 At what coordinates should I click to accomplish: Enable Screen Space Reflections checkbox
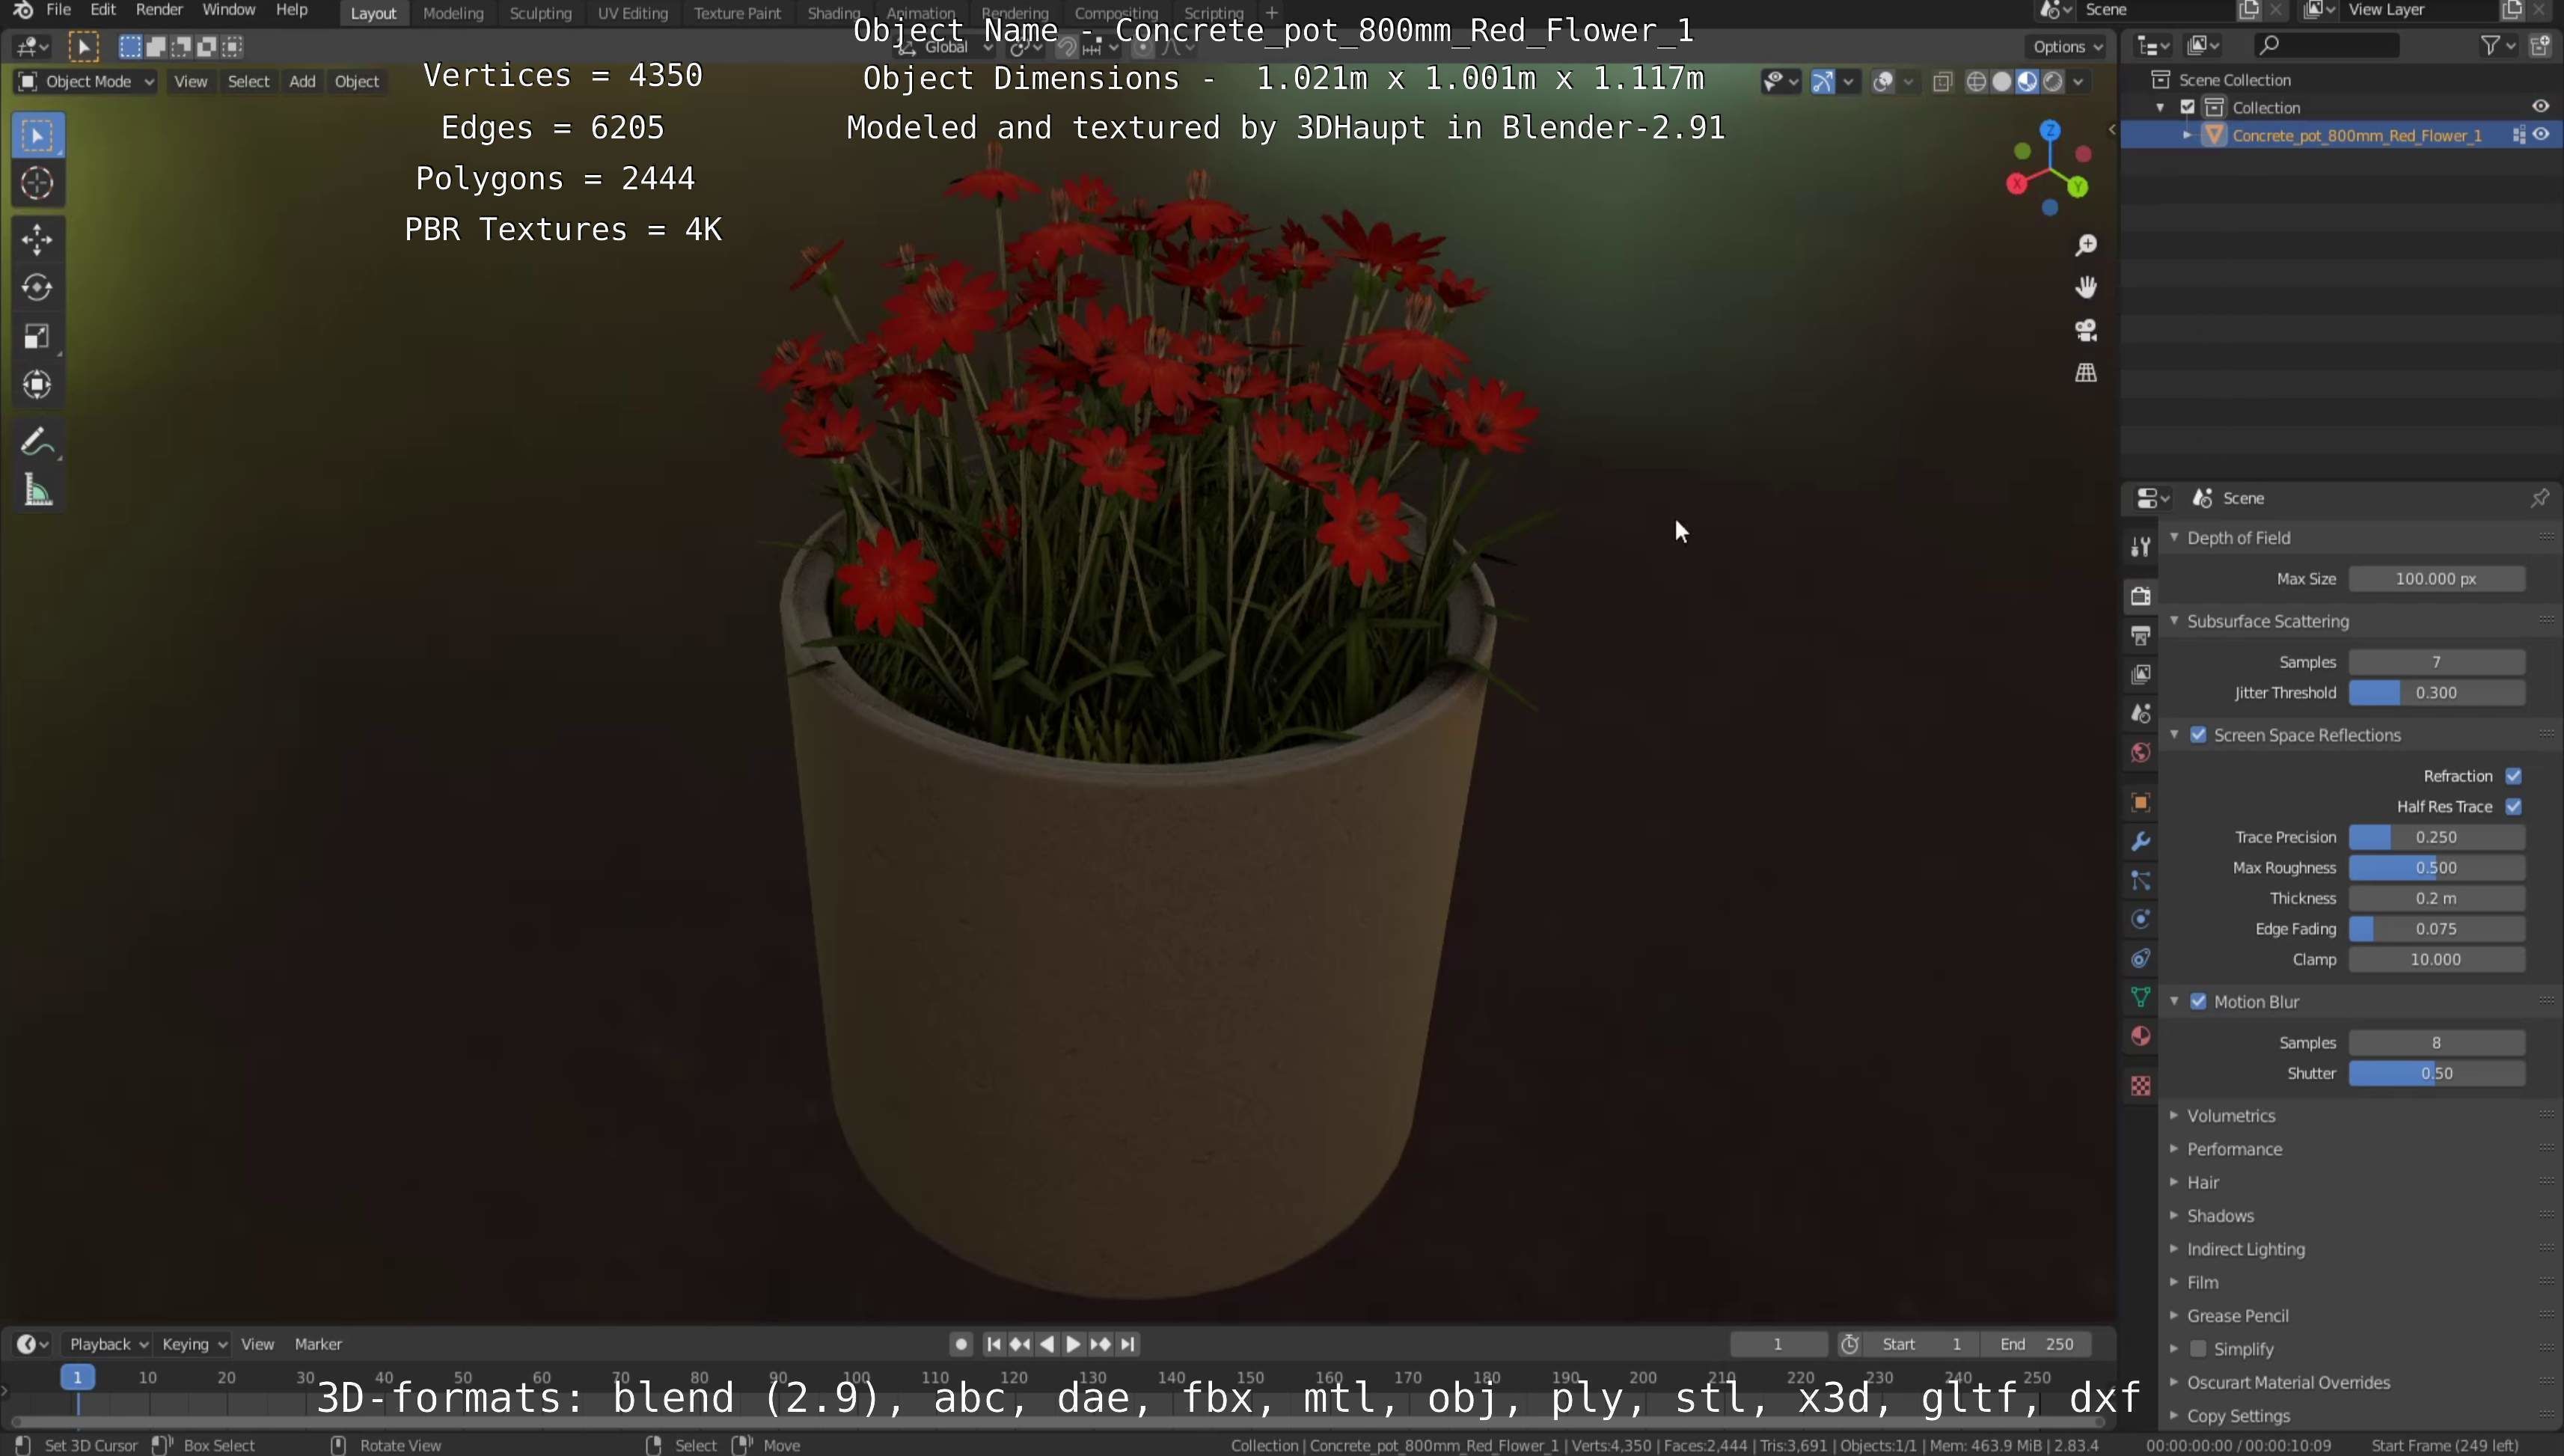click(x=2198, y=735)
